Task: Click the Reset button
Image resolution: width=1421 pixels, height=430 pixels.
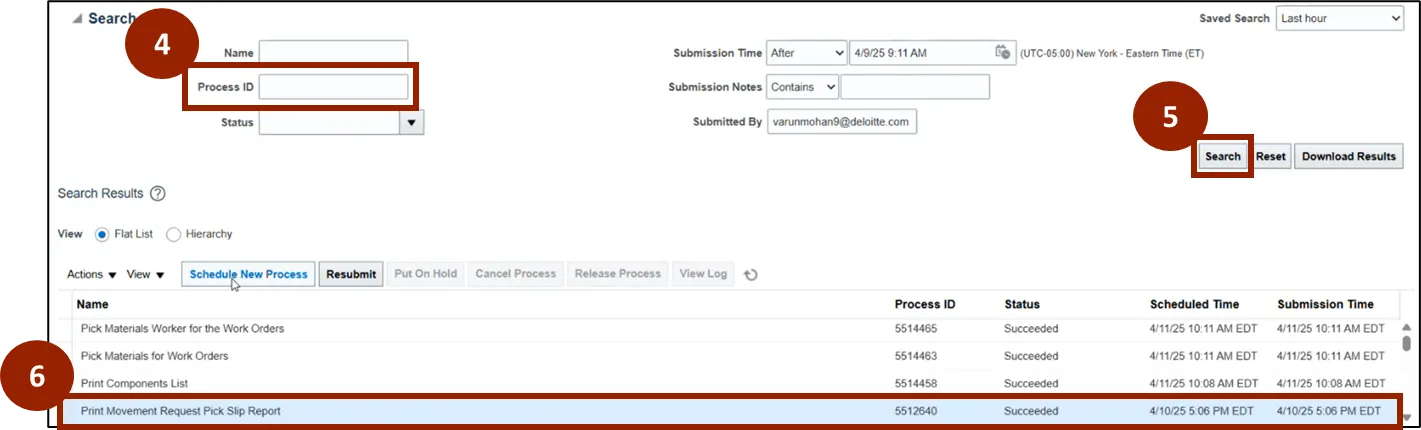Action: click(x=1271, y=157)
